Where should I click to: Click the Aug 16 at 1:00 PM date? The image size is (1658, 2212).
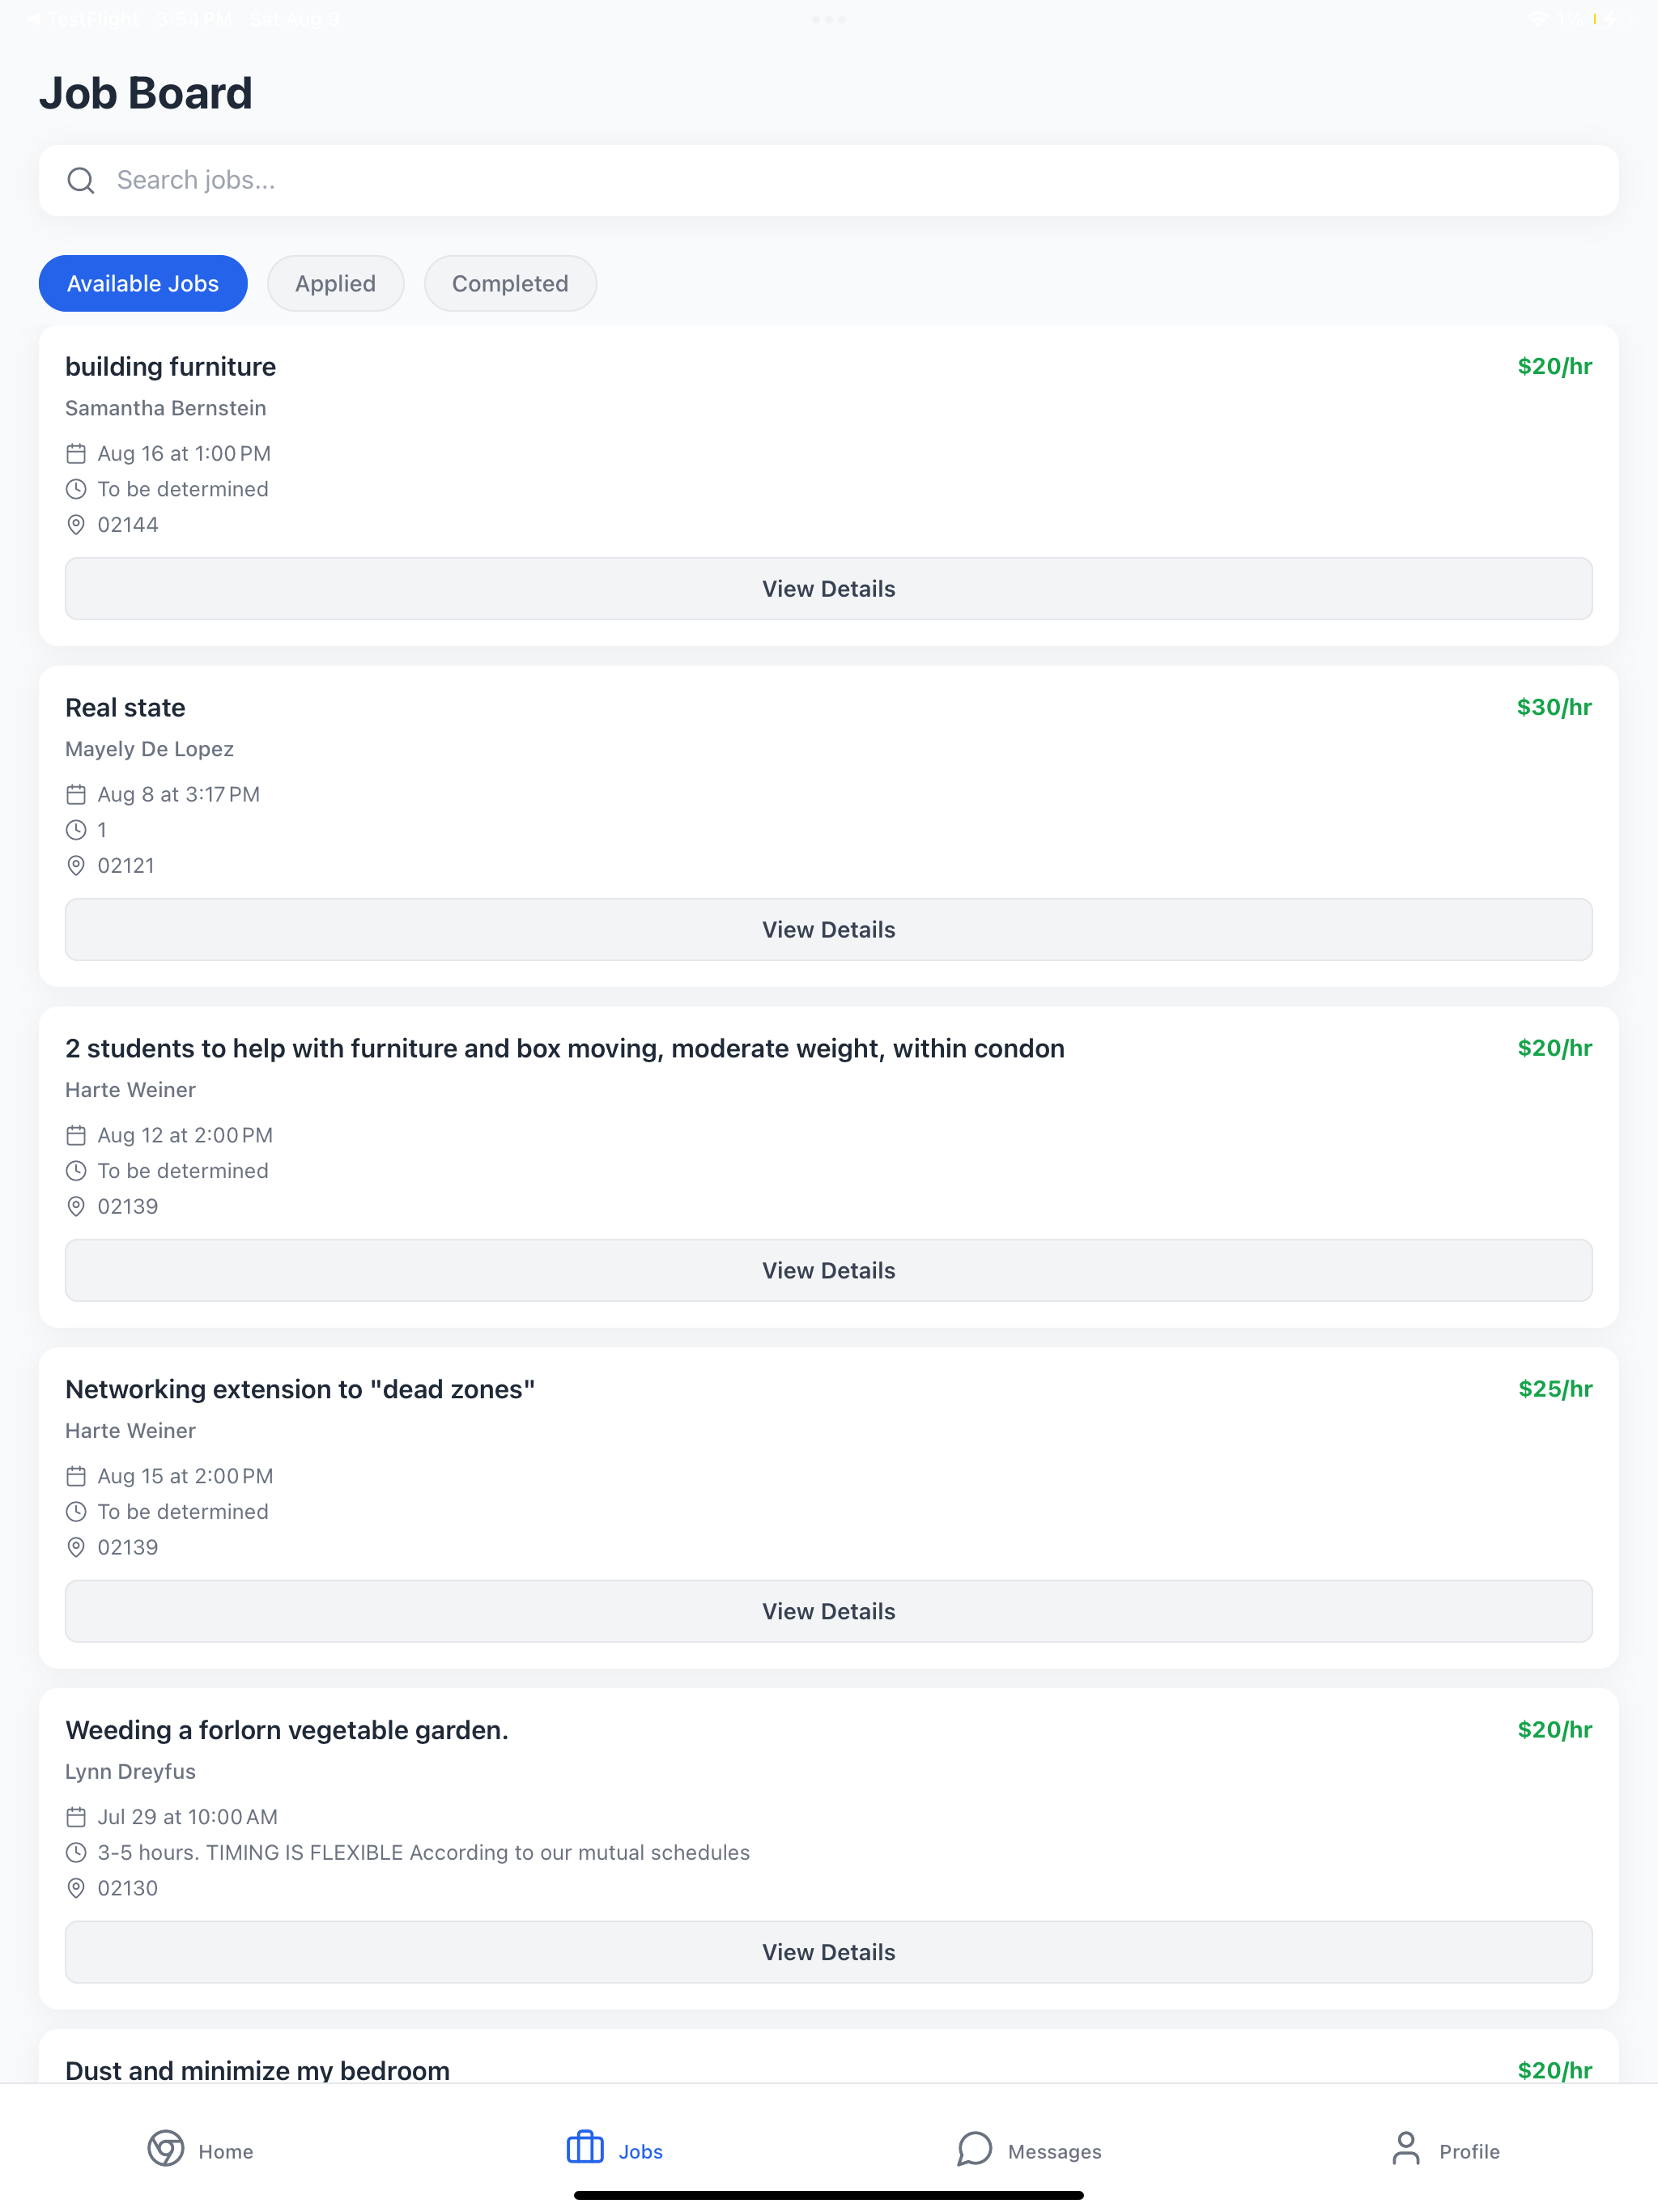pos(184,454)
